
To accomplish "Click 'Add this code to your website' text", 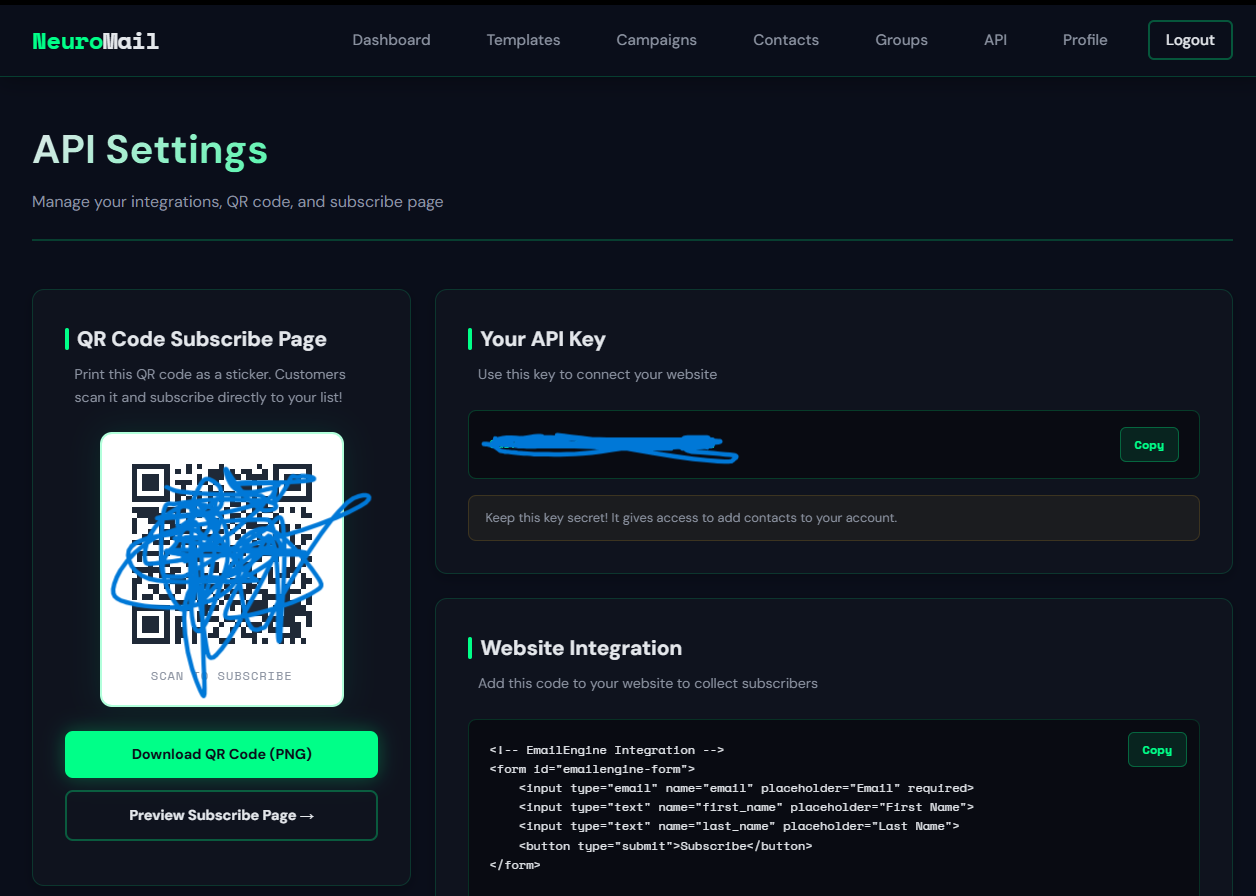I will click(x=648, y=683).
